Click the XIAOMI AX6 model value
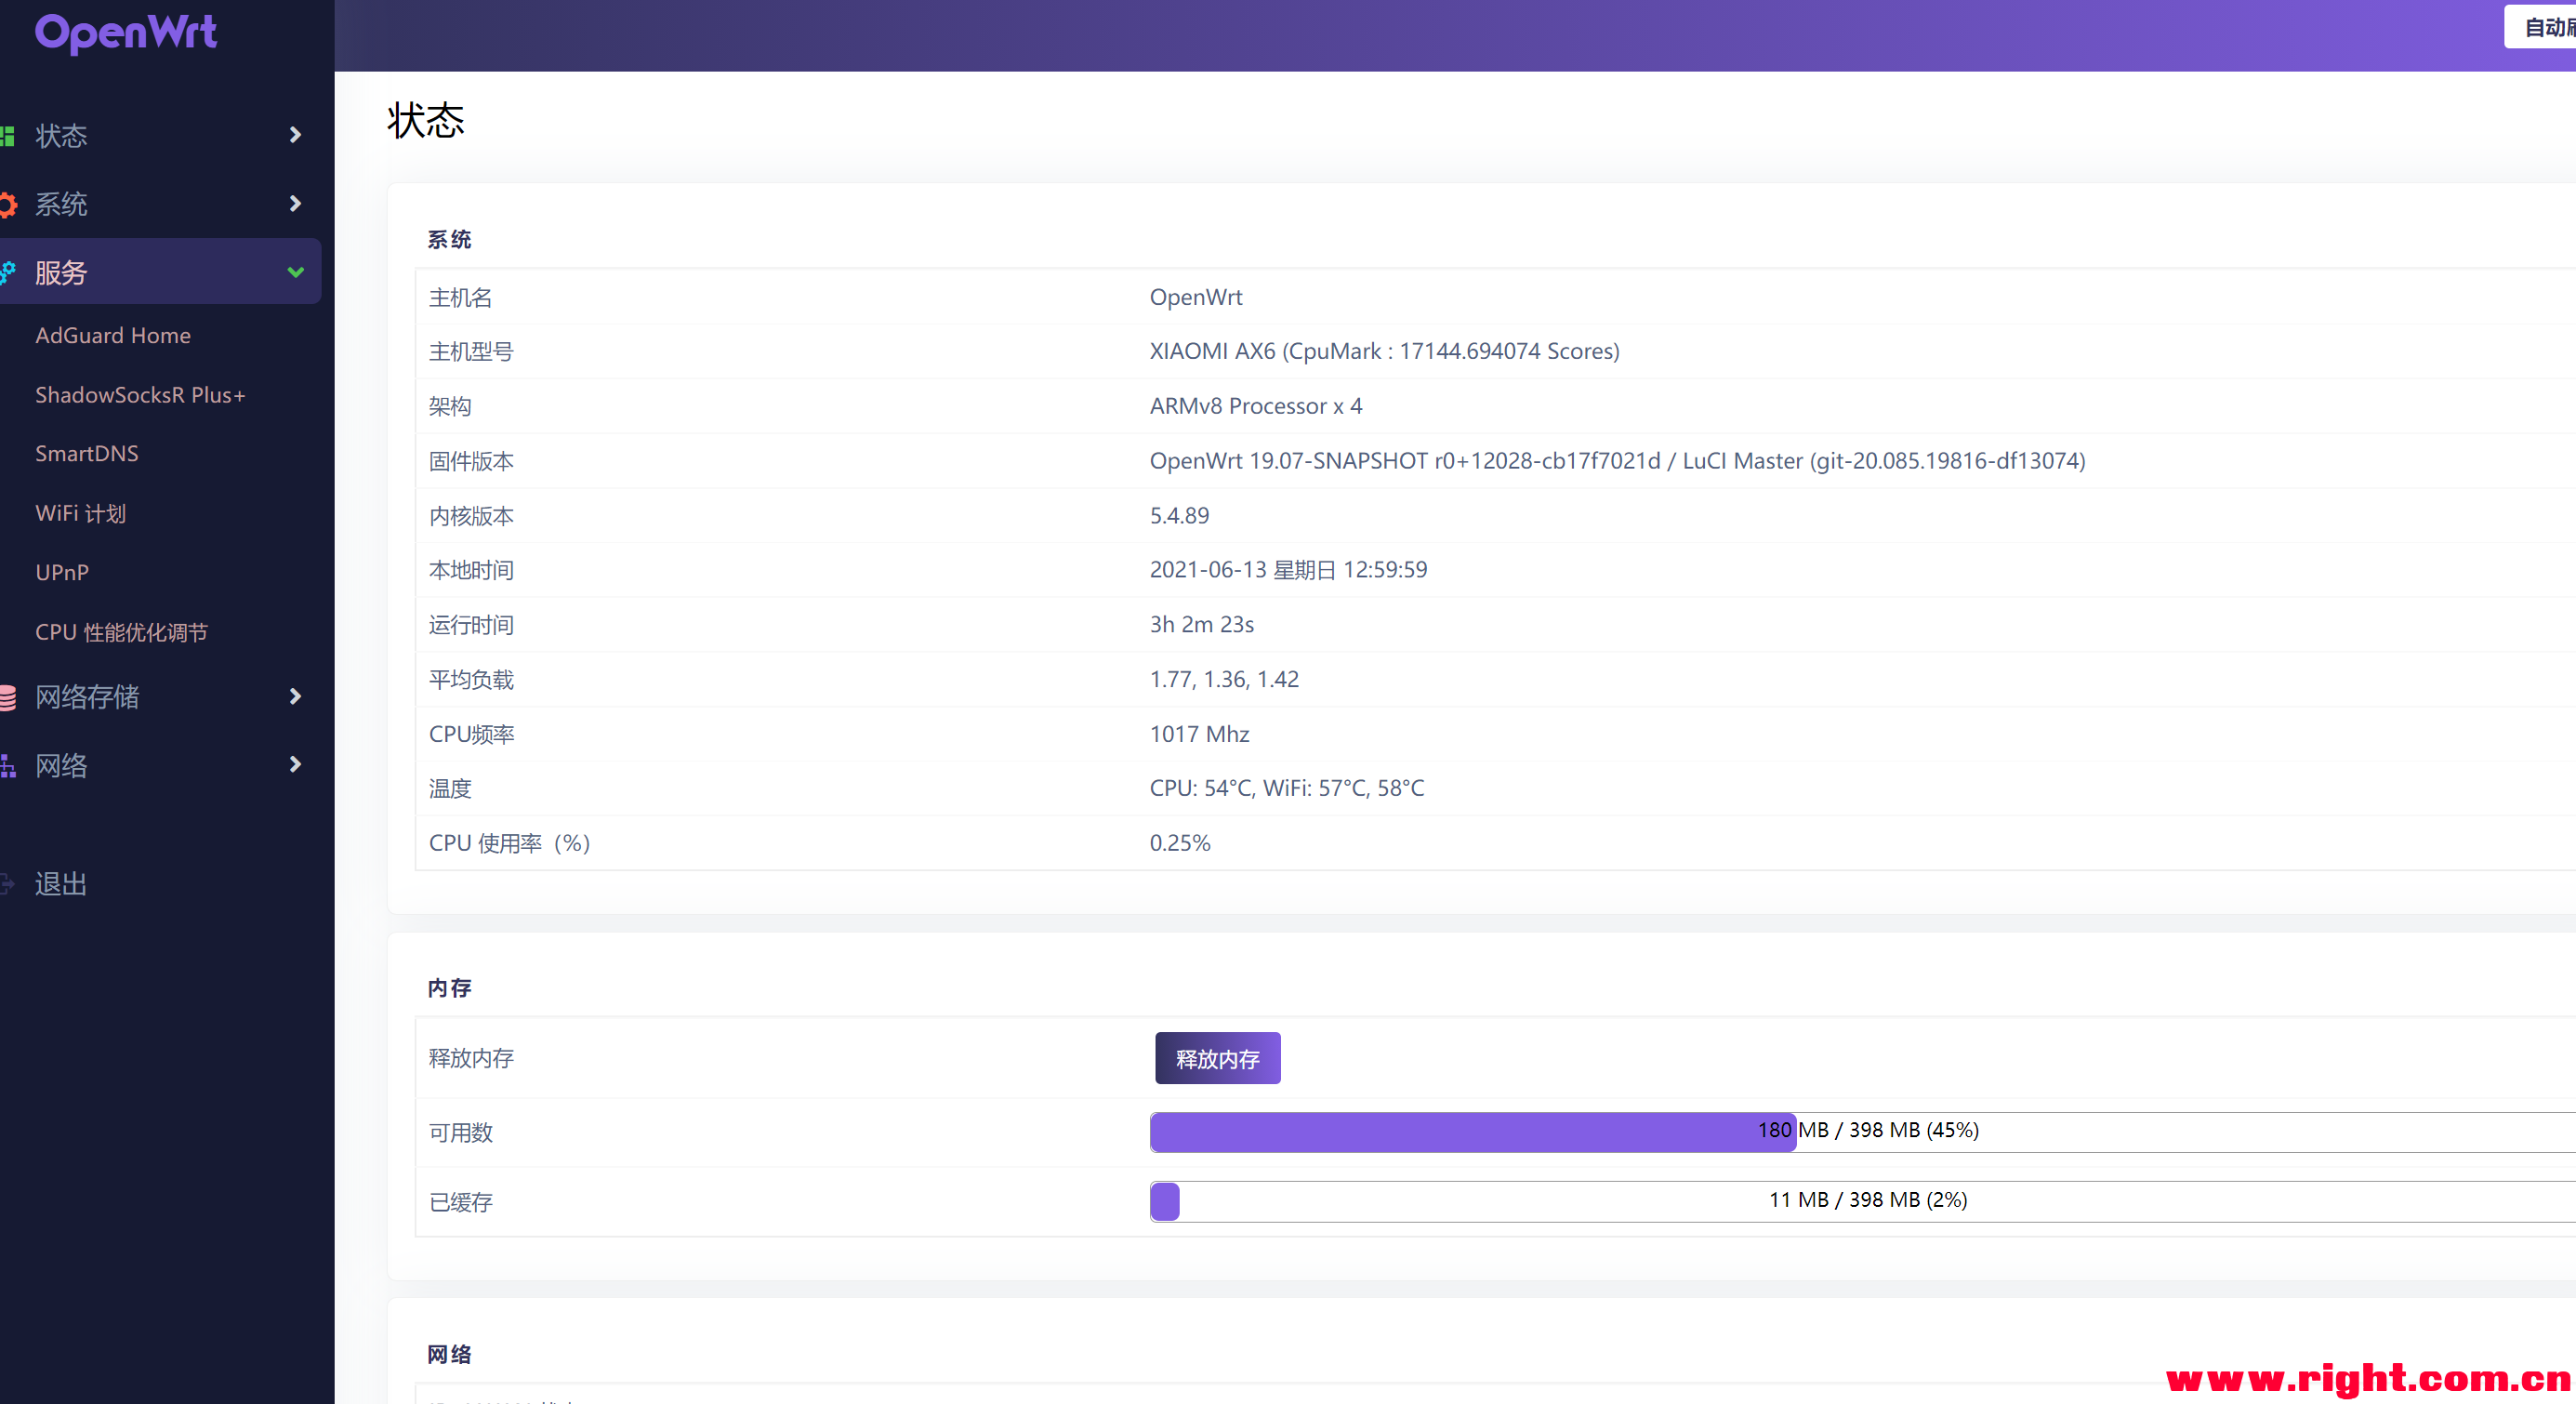 (x=1385, y=351)
